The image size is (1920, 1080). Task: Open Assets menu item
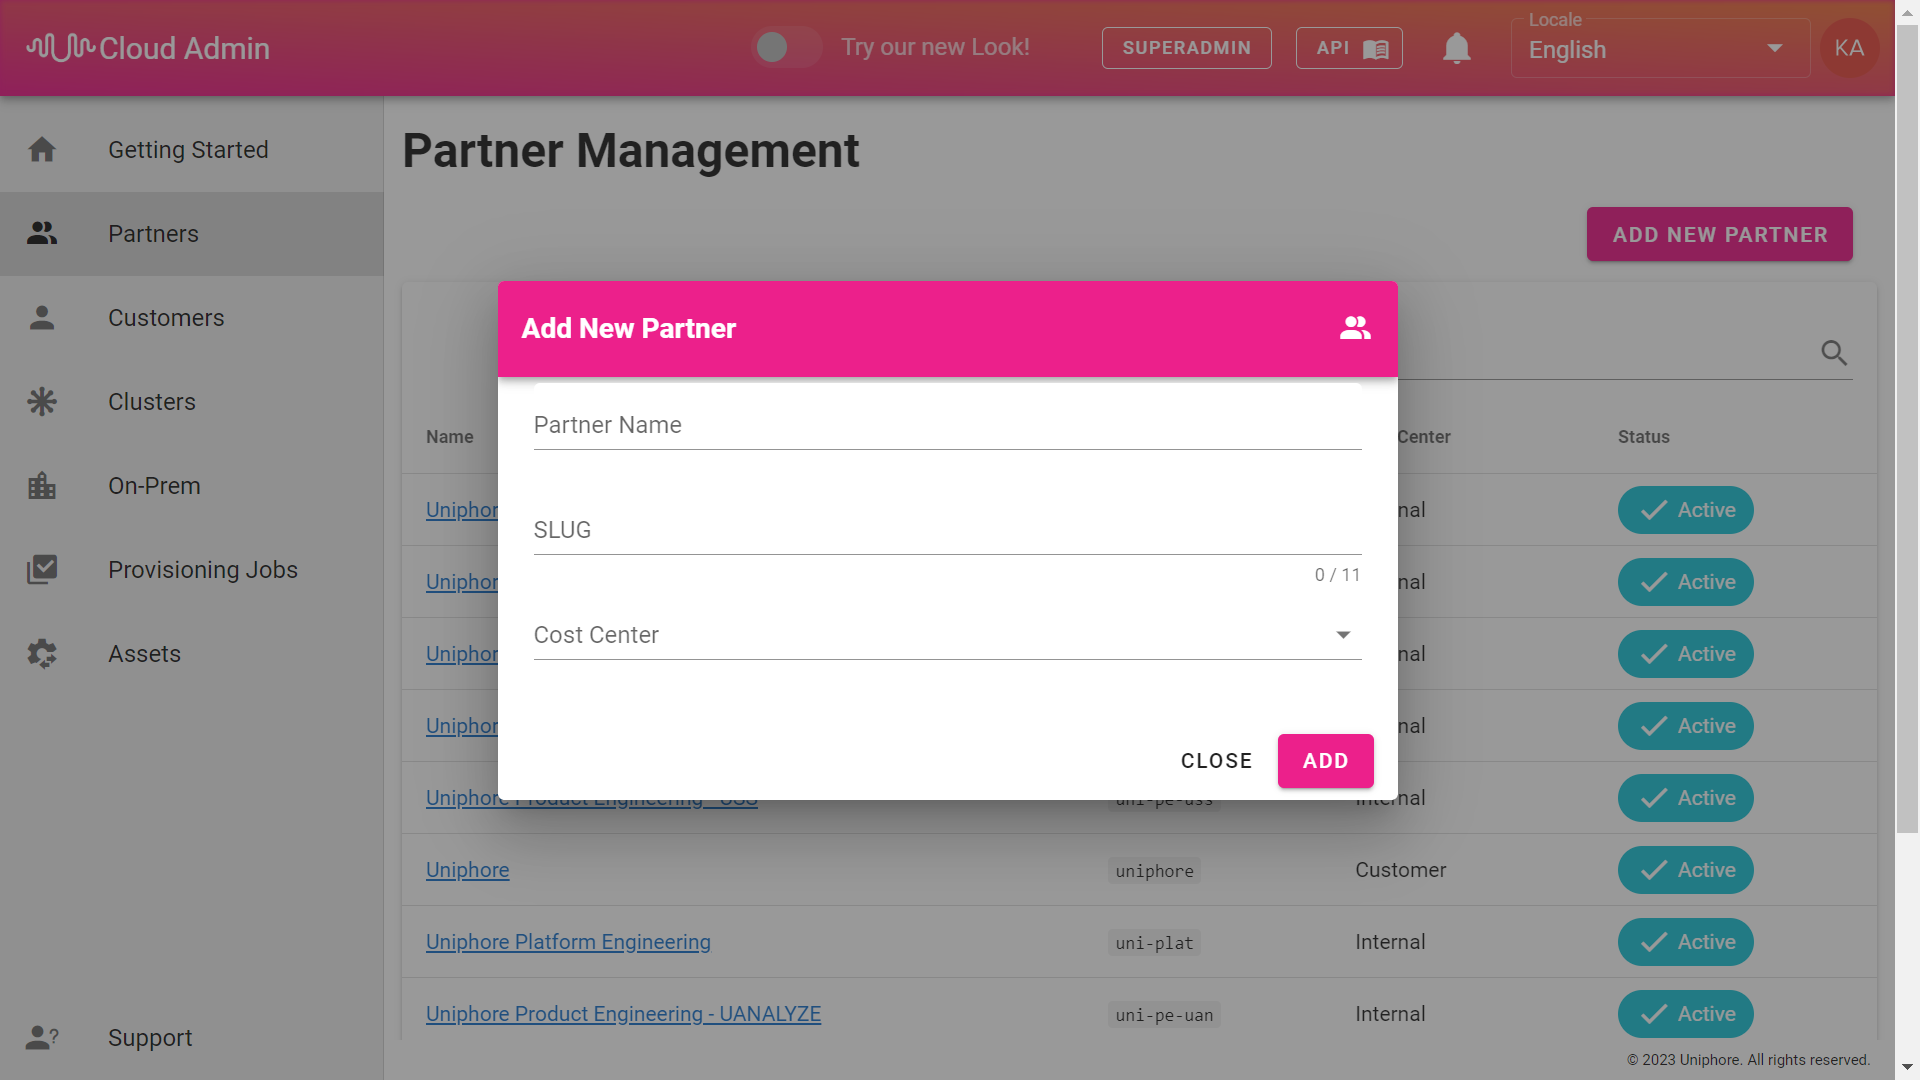(x=192, y=654)
